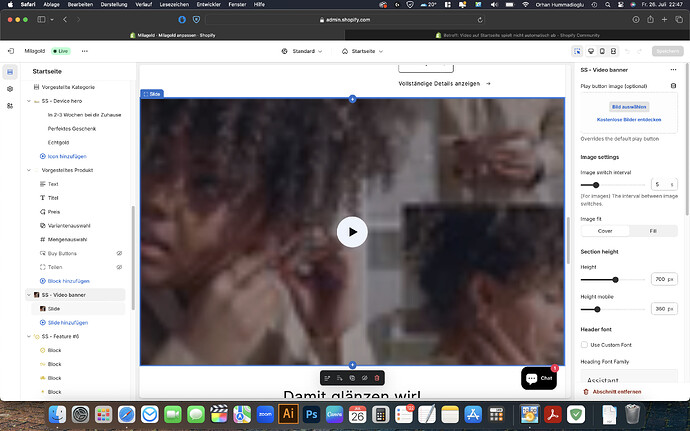Duplicate section via floating toolbar
This screenshot has width=690, height=431.
(352, 378)
